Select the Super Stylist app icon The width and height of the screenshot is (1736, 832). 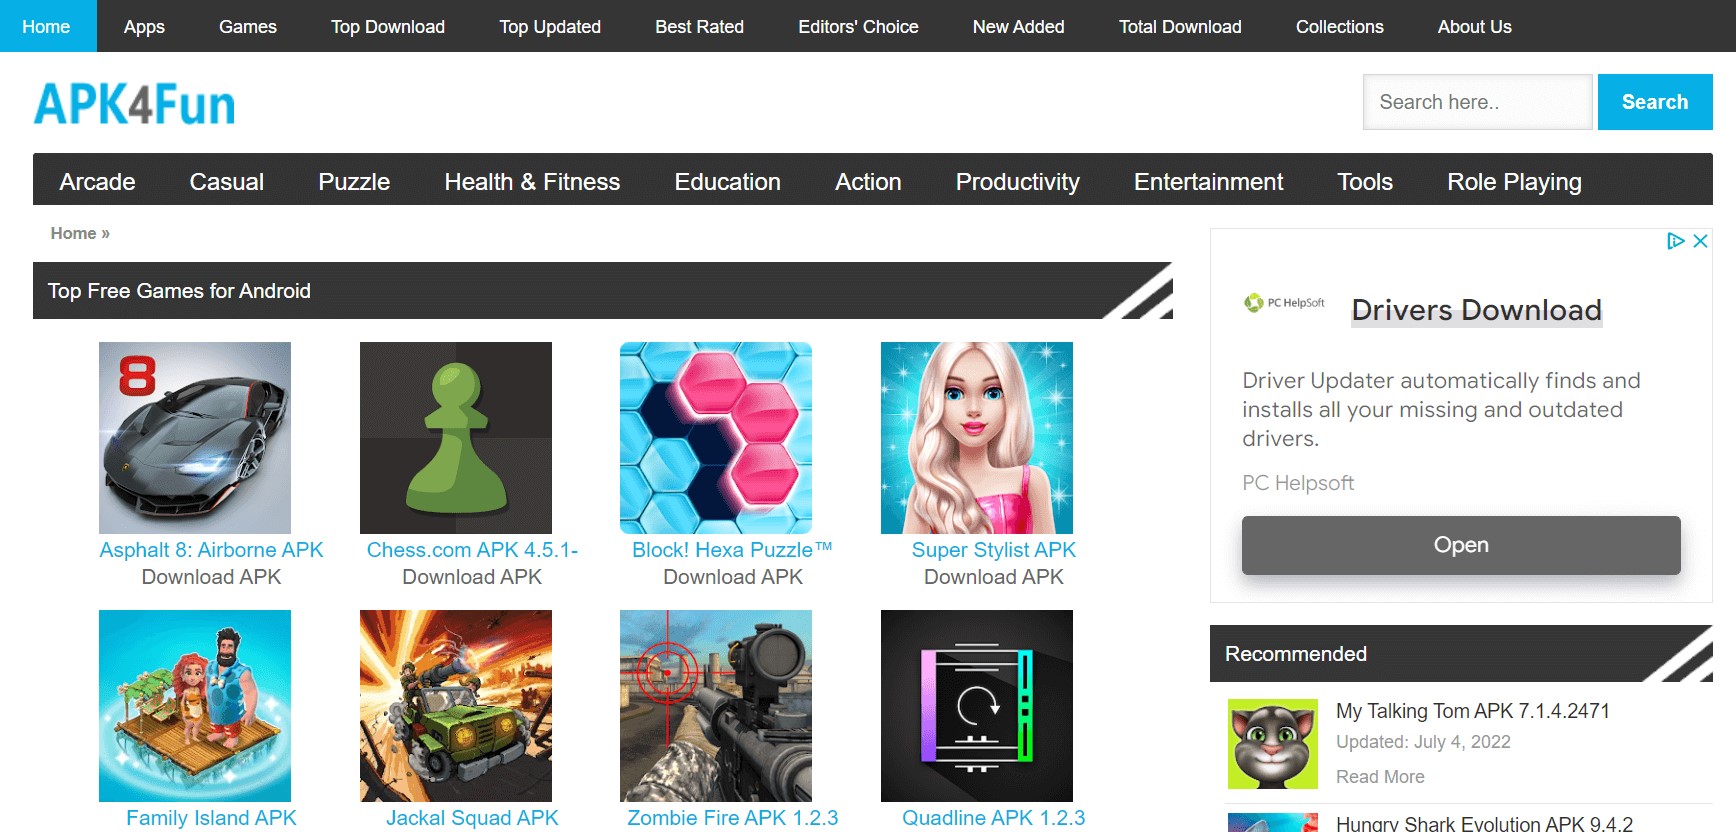(977, 437)
